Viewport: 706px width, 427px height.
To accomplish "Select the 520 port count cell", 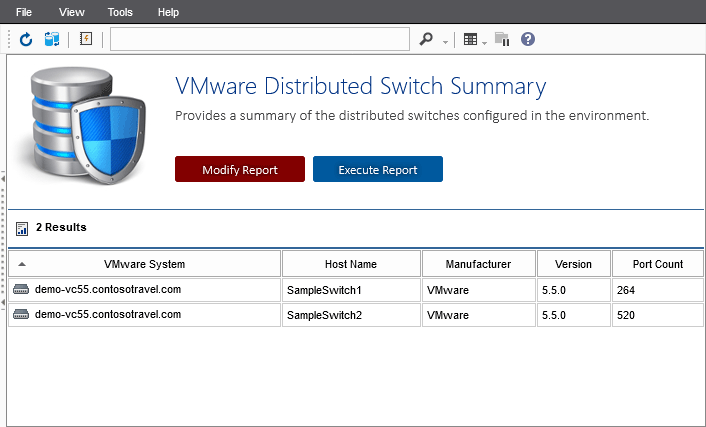I will pos(658,315).
